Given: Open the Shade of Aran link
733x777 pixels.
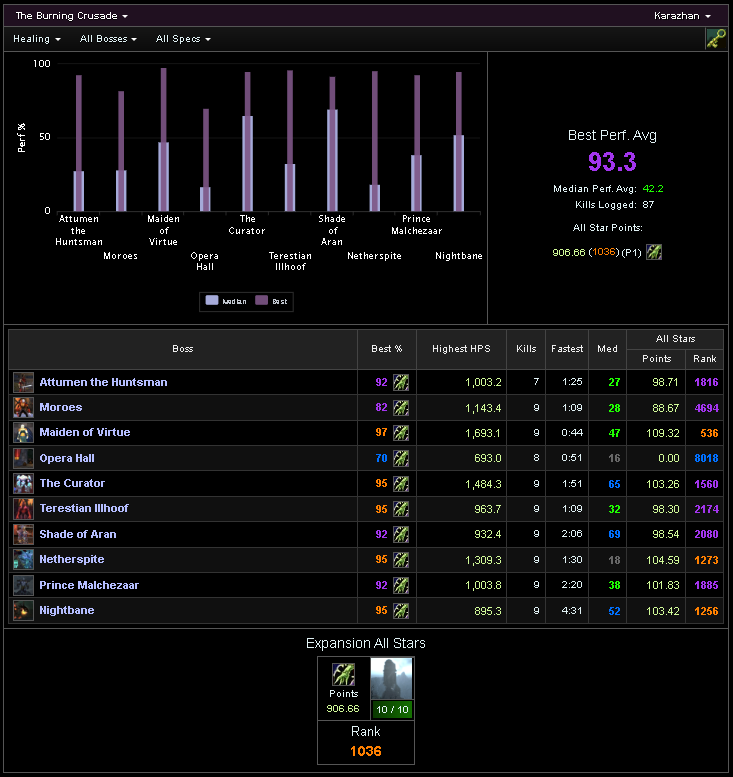Looking at the screenshot, I should [x=78, y=534].
